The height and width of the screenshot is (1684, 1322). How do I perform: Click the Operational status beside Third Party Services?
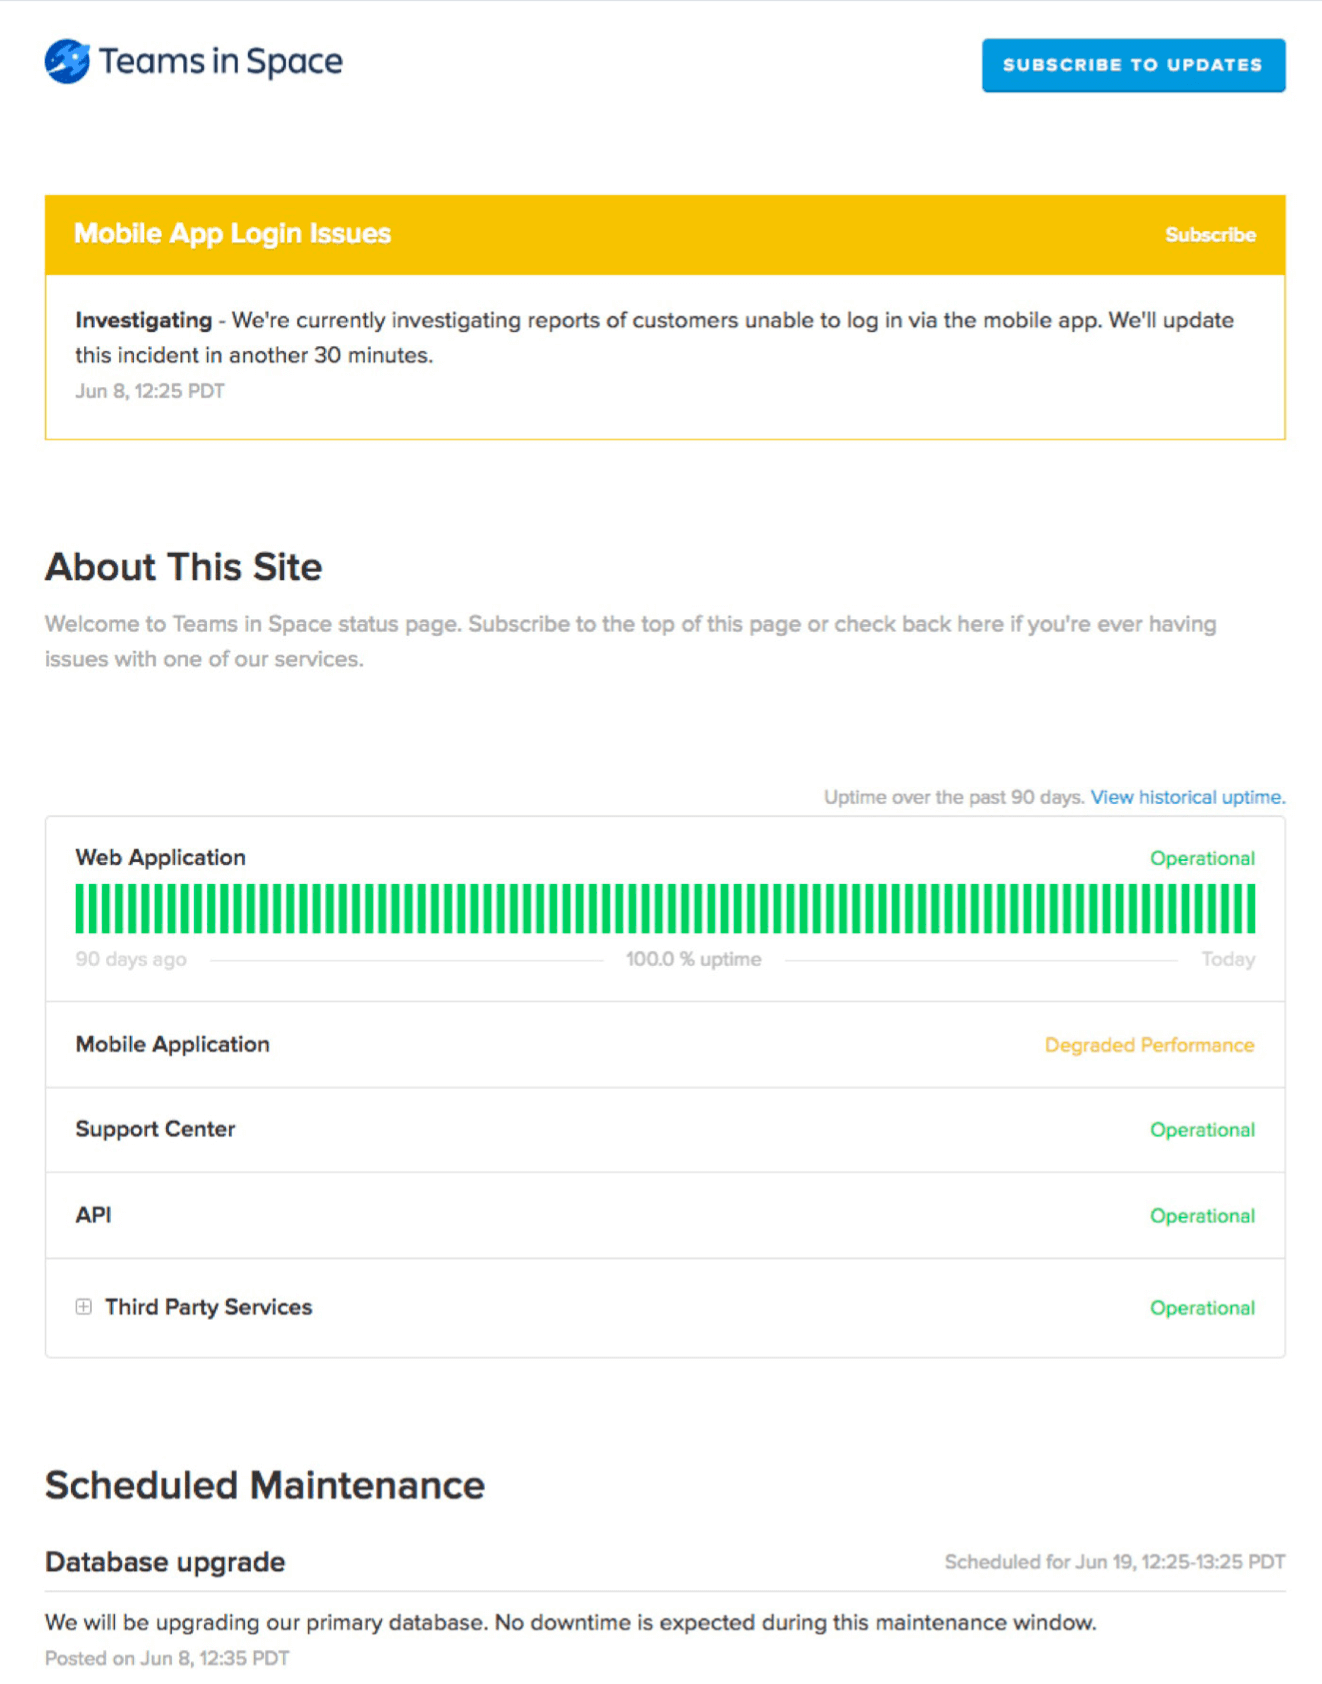click(1202, 1307)
